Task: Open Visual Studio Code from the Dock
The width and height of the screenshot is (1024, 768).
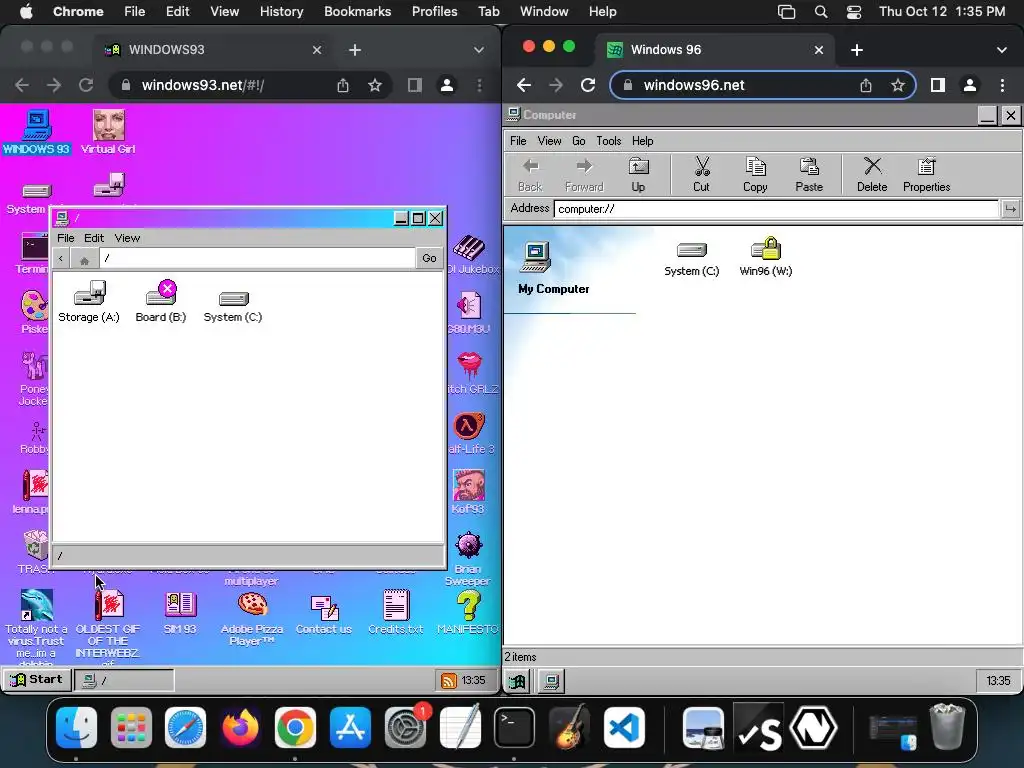Action: click(x=624, y=727)
